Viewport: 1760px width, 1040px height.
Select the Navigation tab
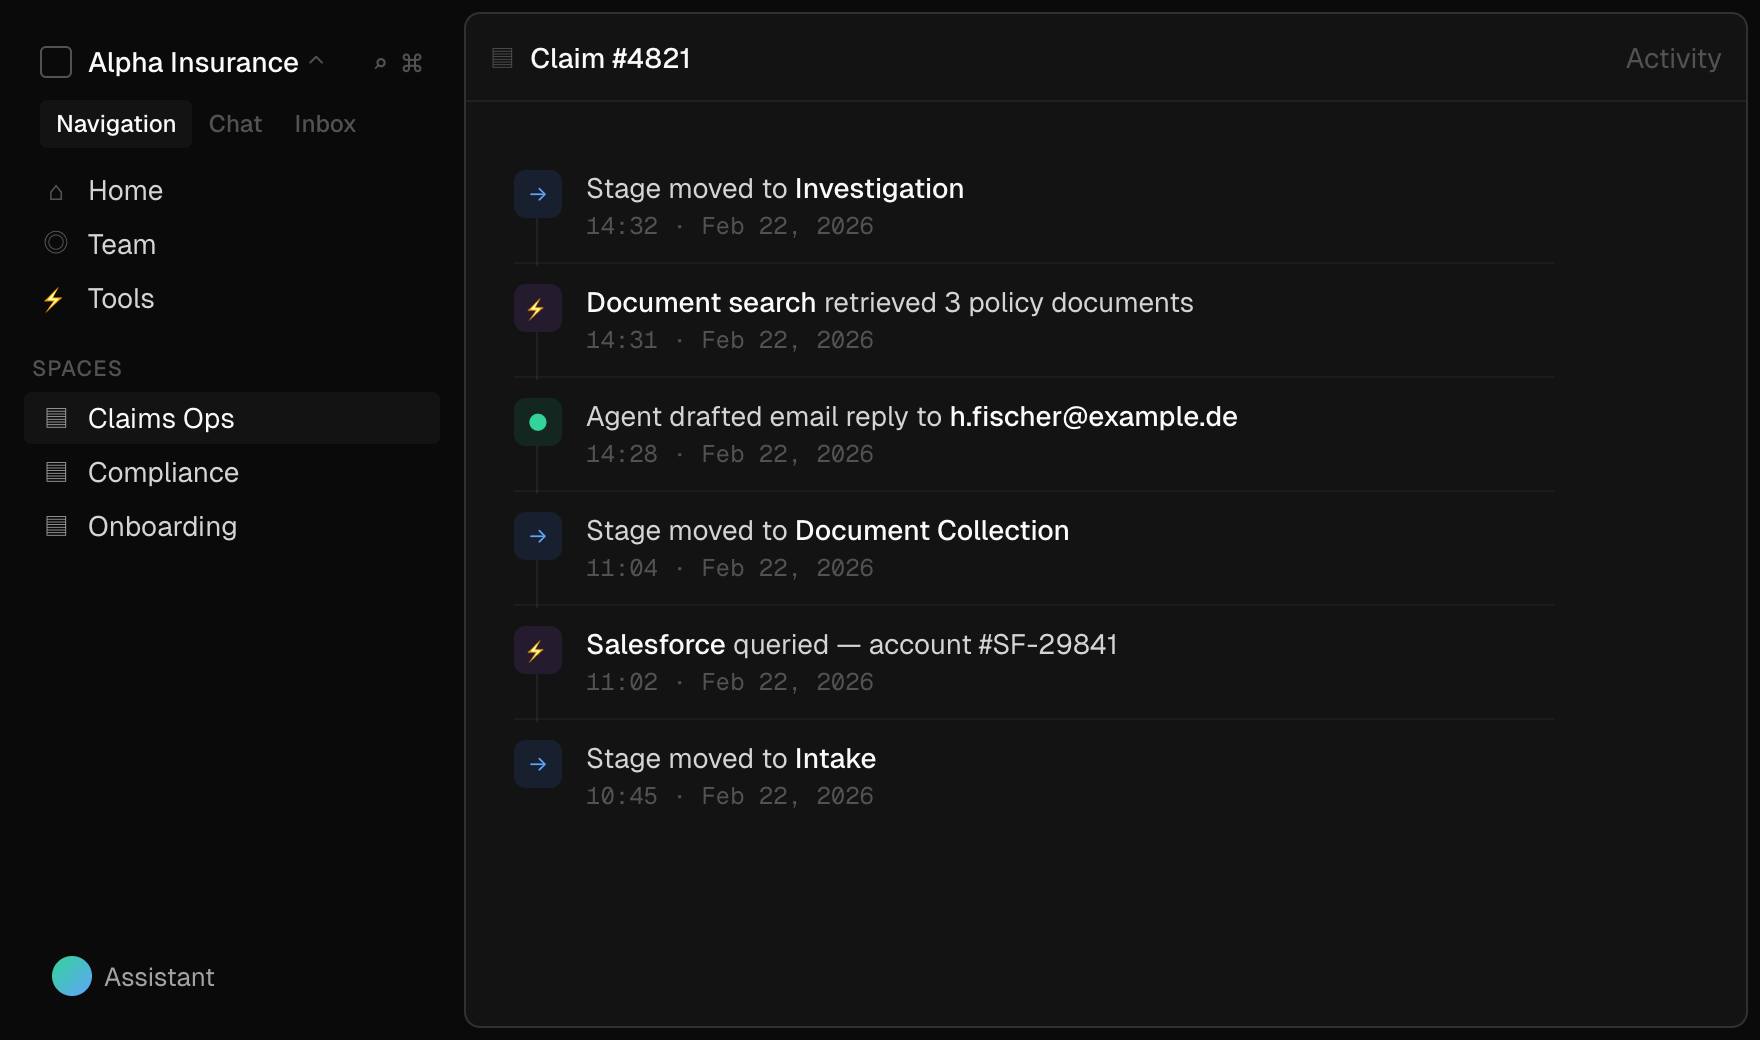coord(116,124)
